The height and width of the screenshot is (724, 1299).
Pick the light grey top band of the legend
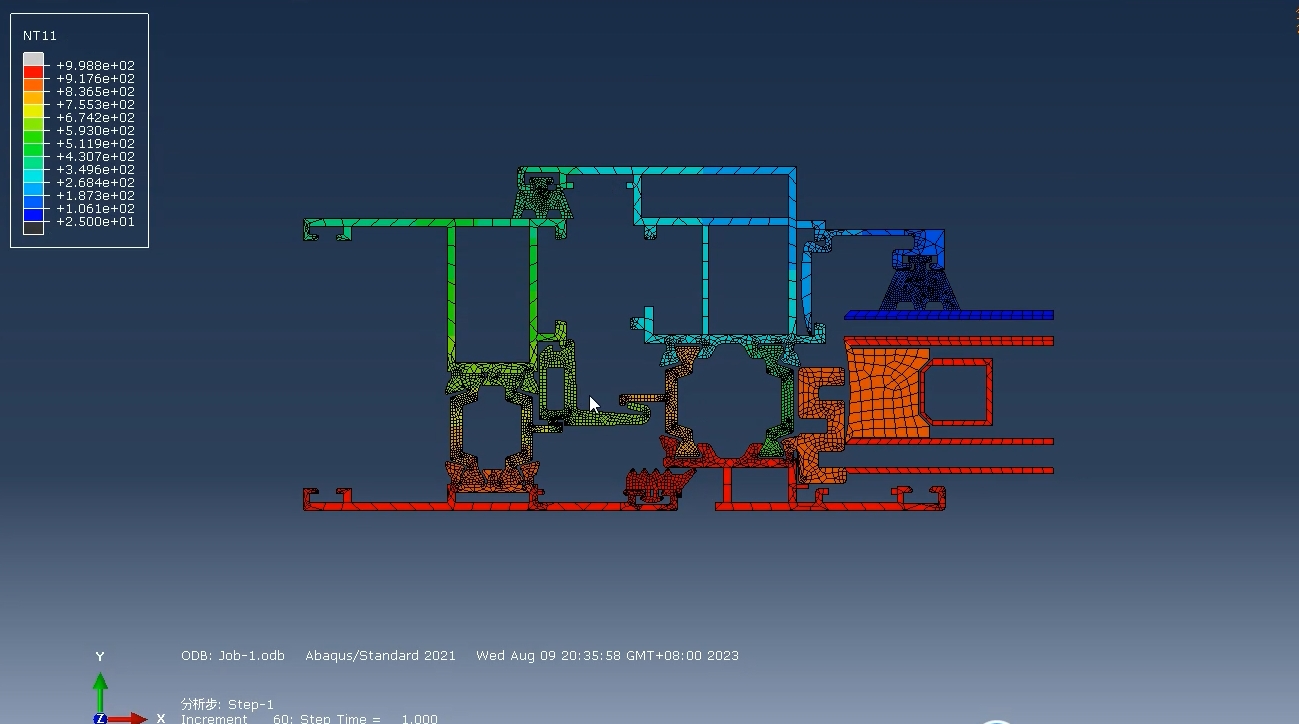pos(33,59)
